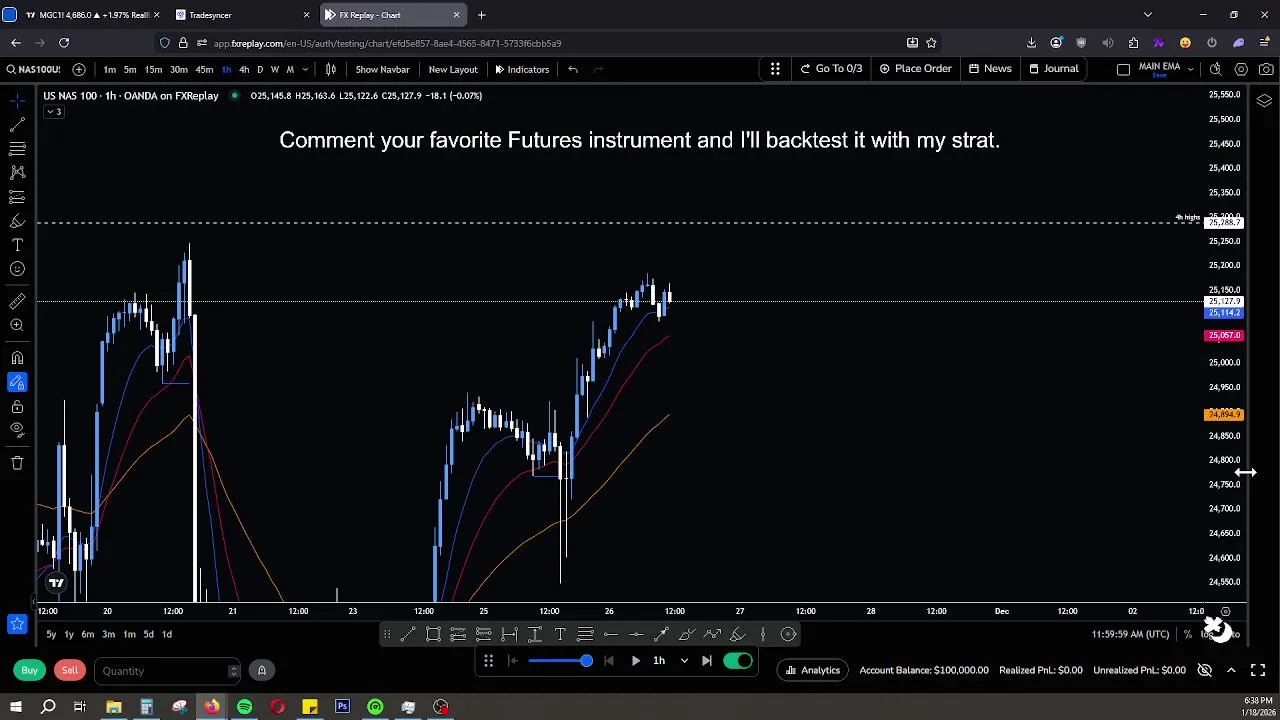The width and height of the screenshot is (1280, 720).
Task: Select the text annotation tool in sidebar
Action: click(17, 245)
